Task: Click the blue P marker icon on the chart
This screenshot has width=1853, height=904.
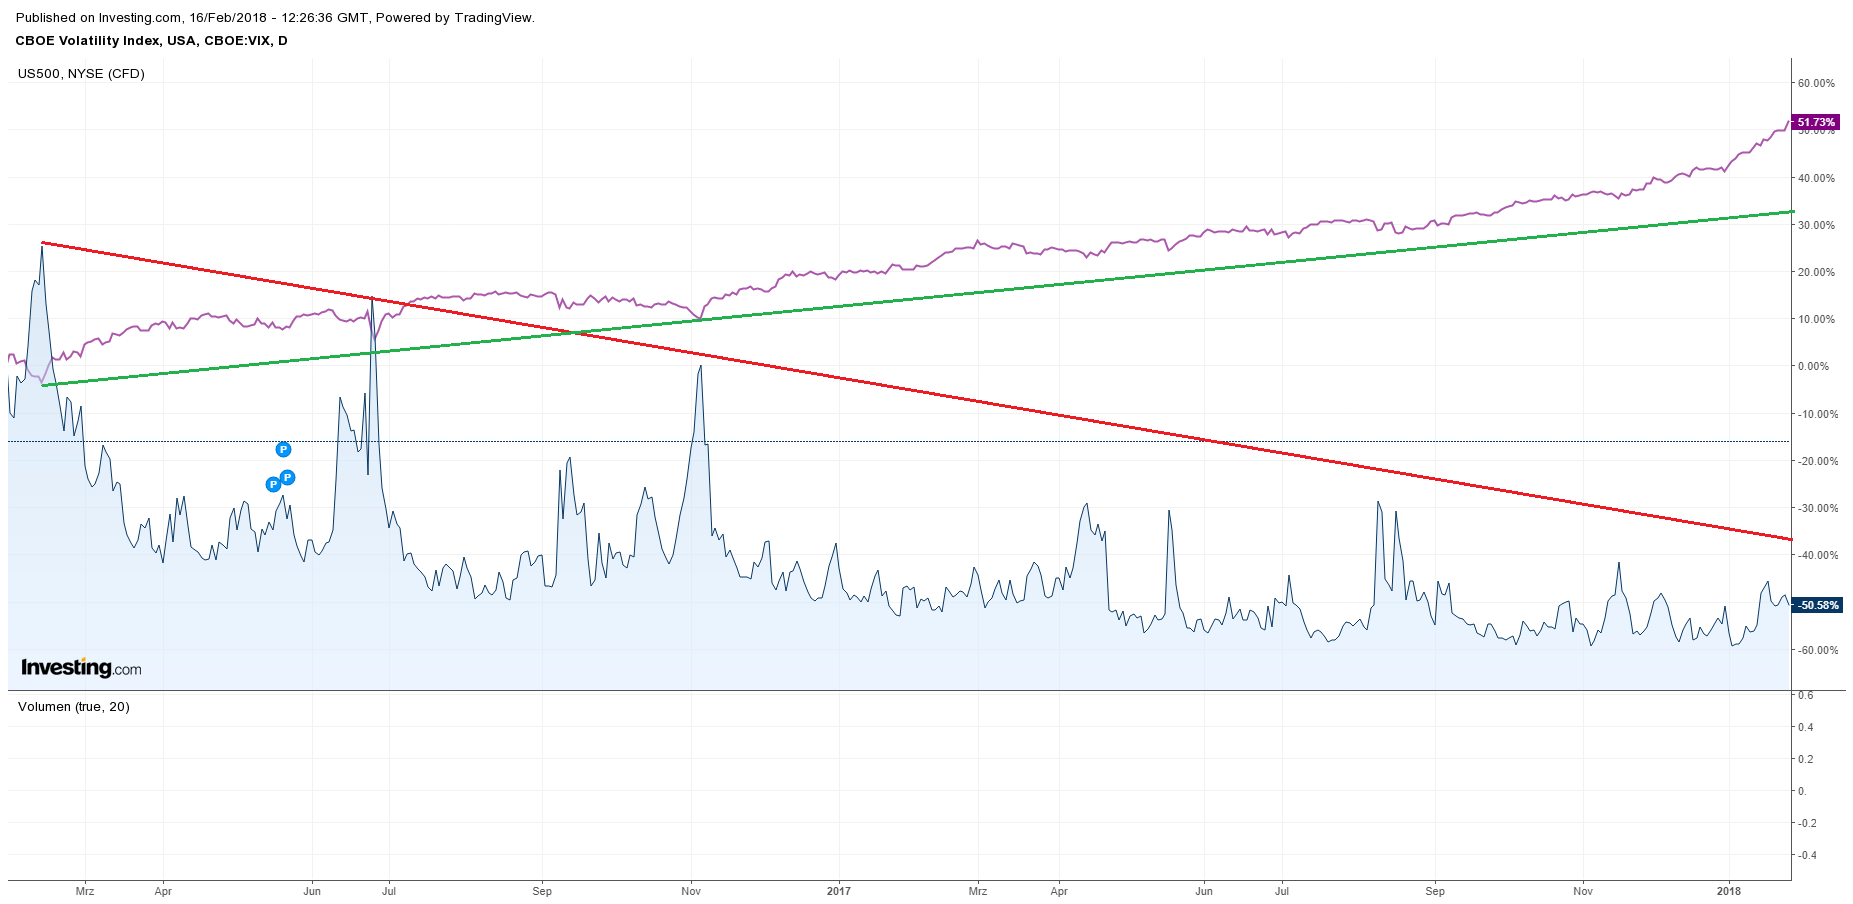Action: (x=283, y=450)
